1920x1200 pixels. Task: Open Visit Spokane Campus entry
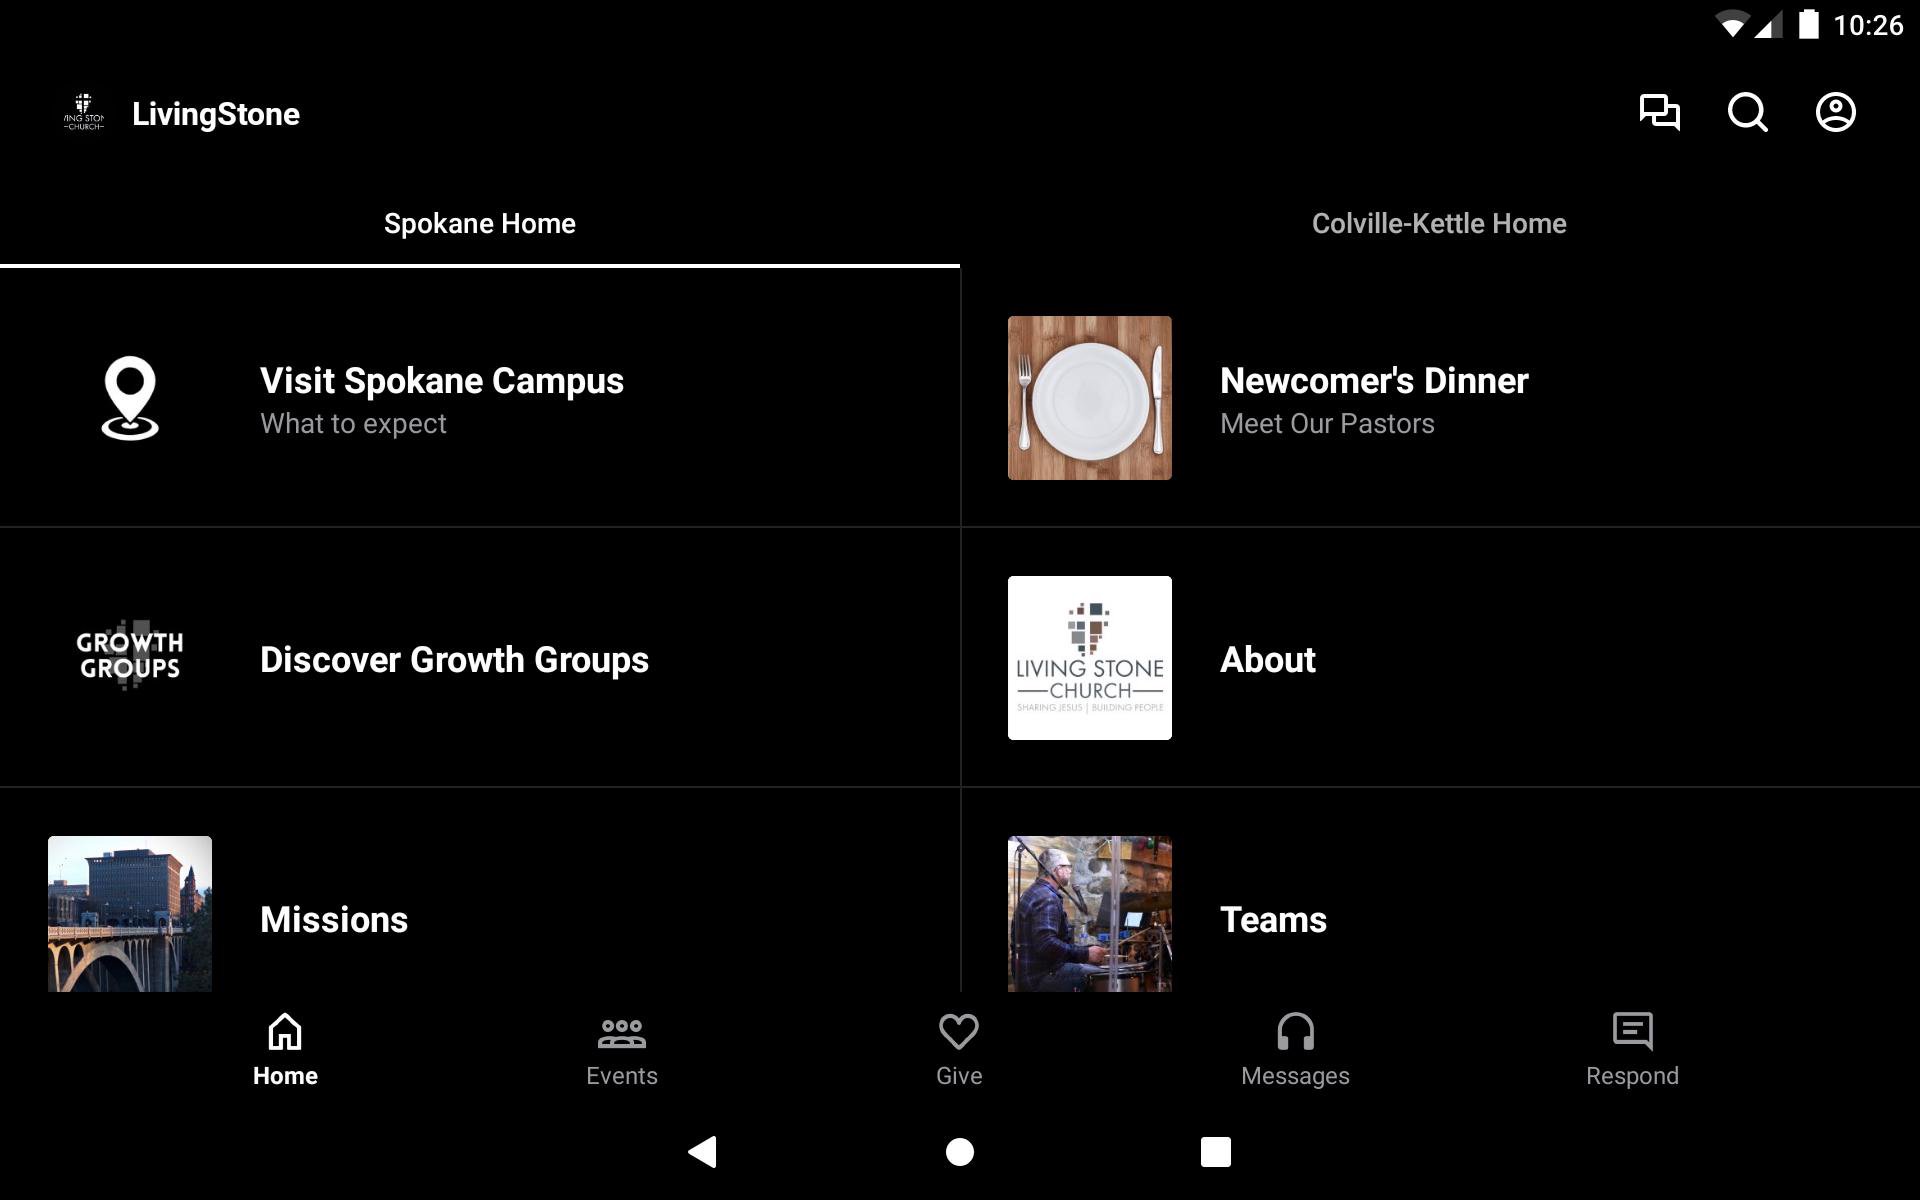point(442,399)
